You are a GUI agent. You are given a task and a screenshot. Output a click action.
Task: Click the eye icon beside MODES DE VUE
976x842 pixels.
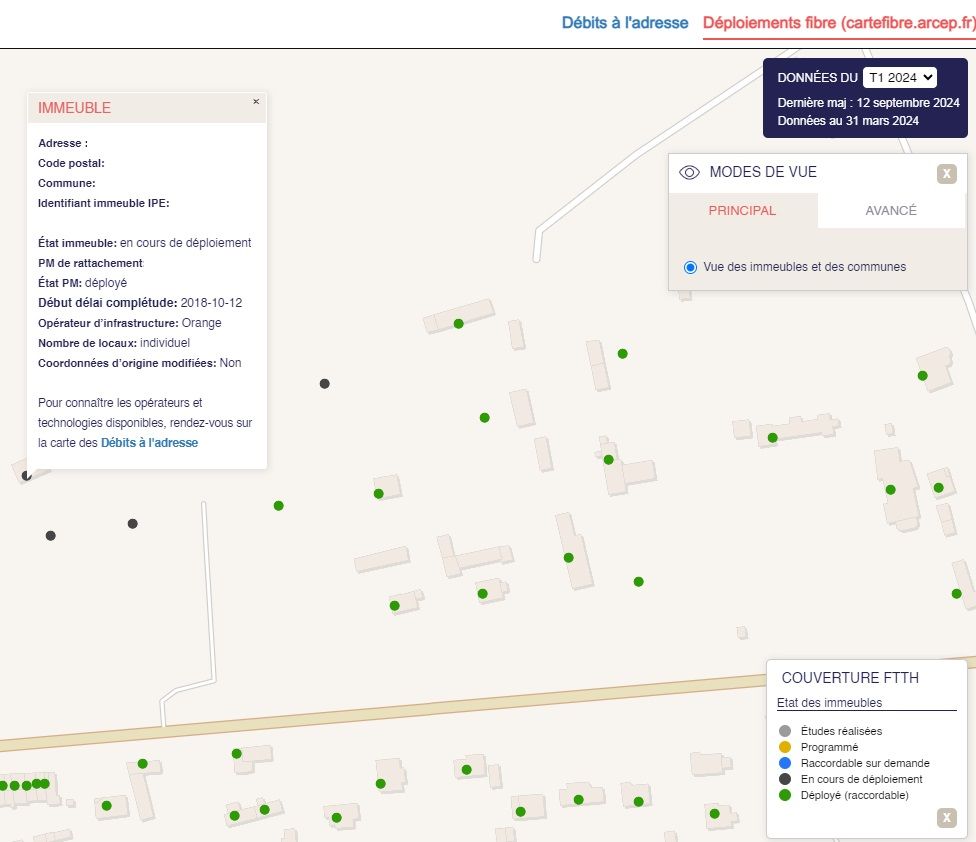(689, 172)
